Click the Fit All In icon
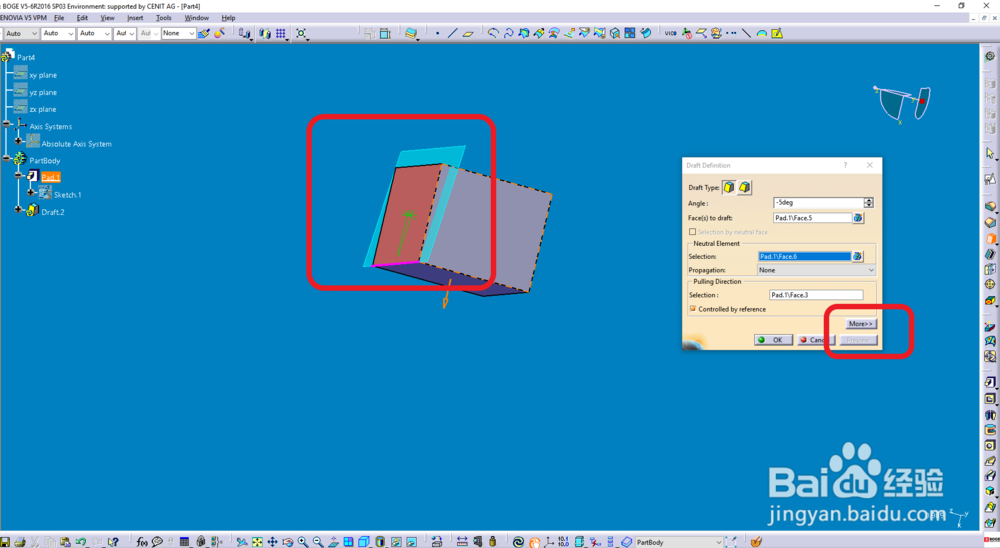This screenshot has width=1000, height=548. [x=257, y=542]
